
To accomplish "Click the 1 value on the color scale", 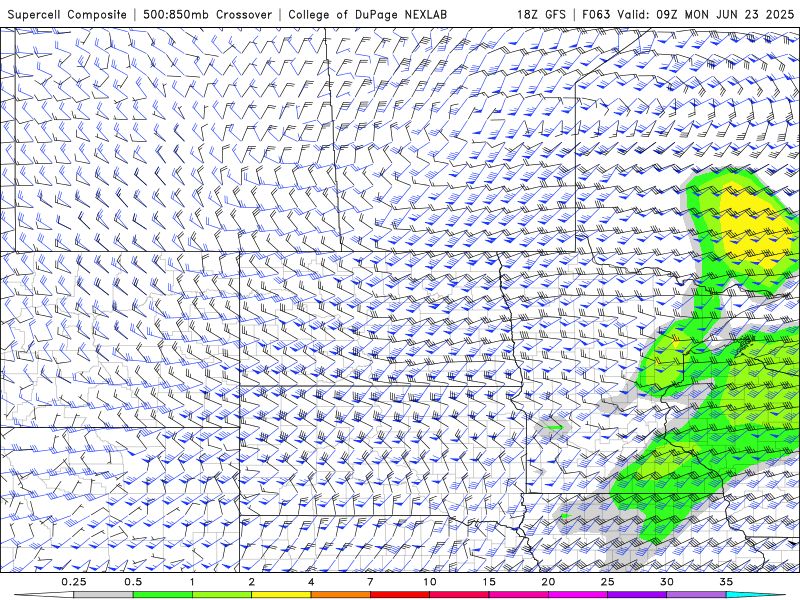I will point(192,582).
